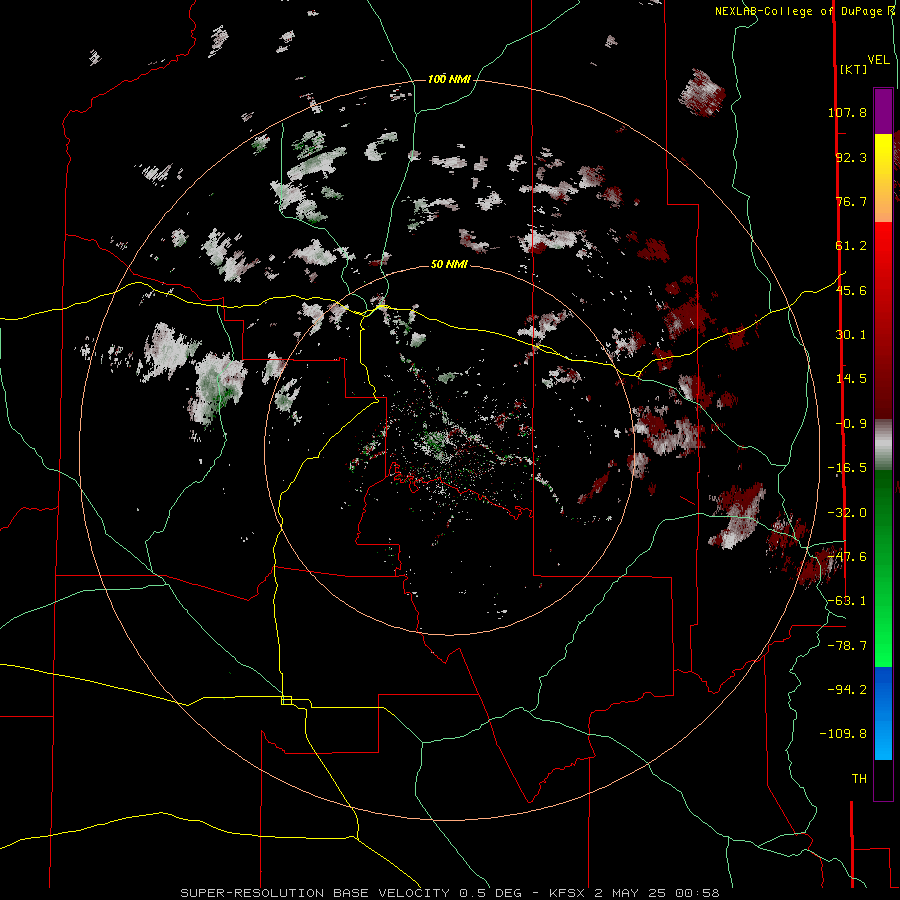
Task: Select the 107.8 velocity scale value
Action: tap(847, 112)
